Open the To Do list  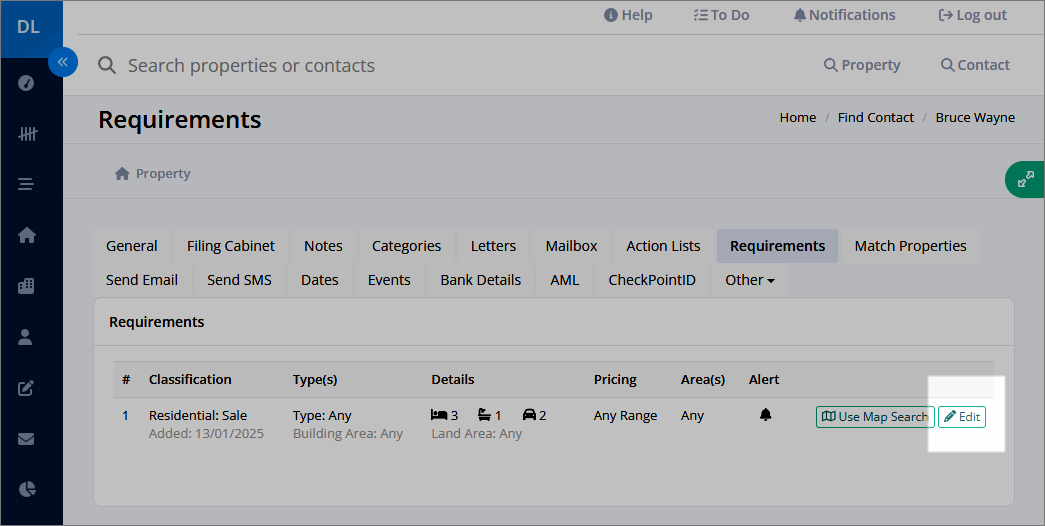pyautogui.click(x=721, y=15)
